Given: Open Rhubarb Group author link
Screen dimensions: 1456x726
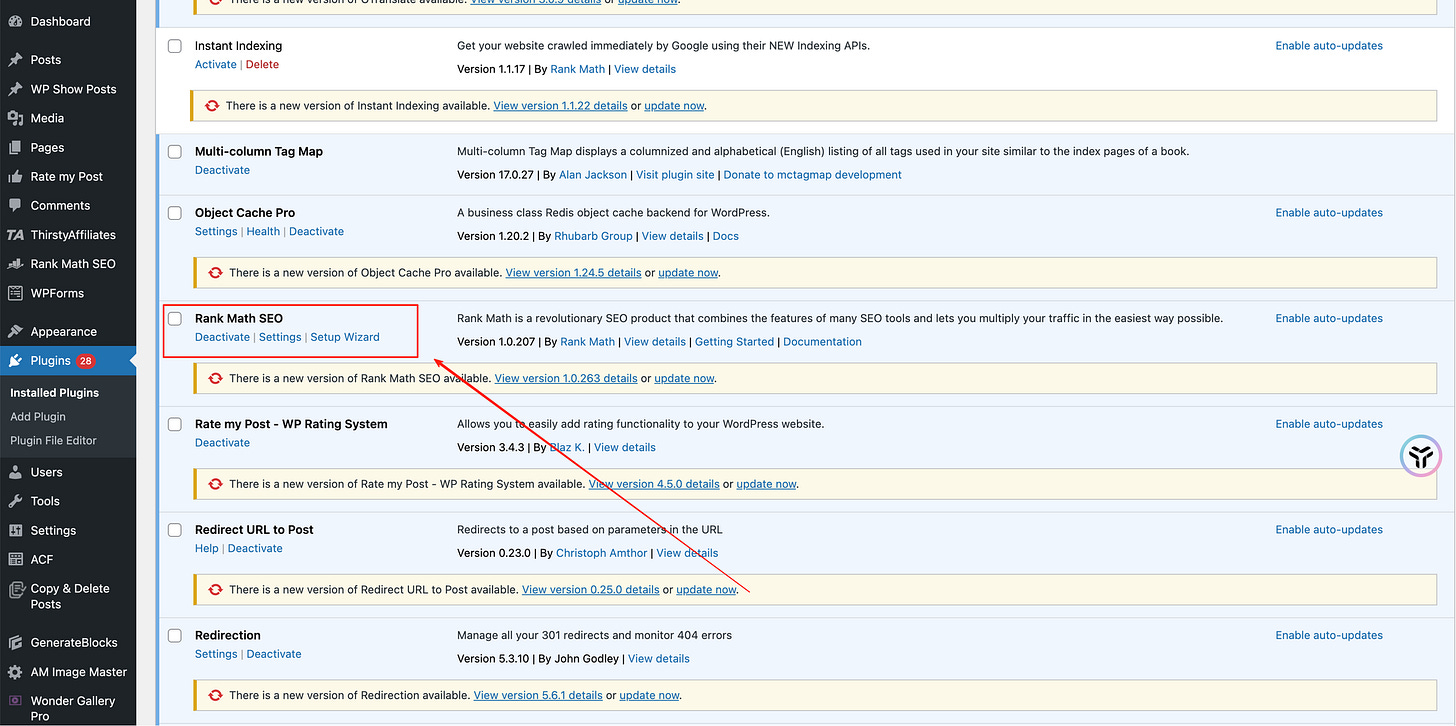Looking at the screenshot, I should [594, 236].
